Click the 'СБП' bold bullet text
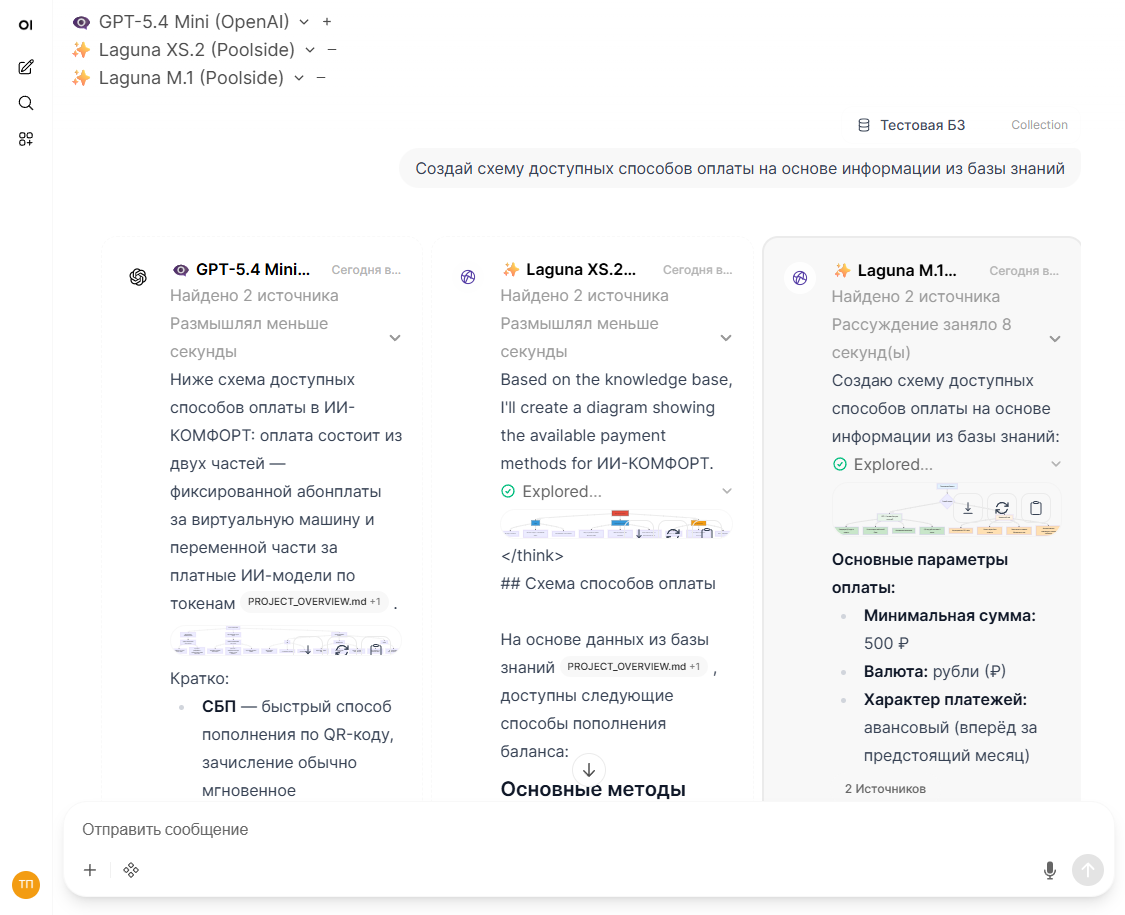Screen dimensions: 1125x915 tap(219, 707)
